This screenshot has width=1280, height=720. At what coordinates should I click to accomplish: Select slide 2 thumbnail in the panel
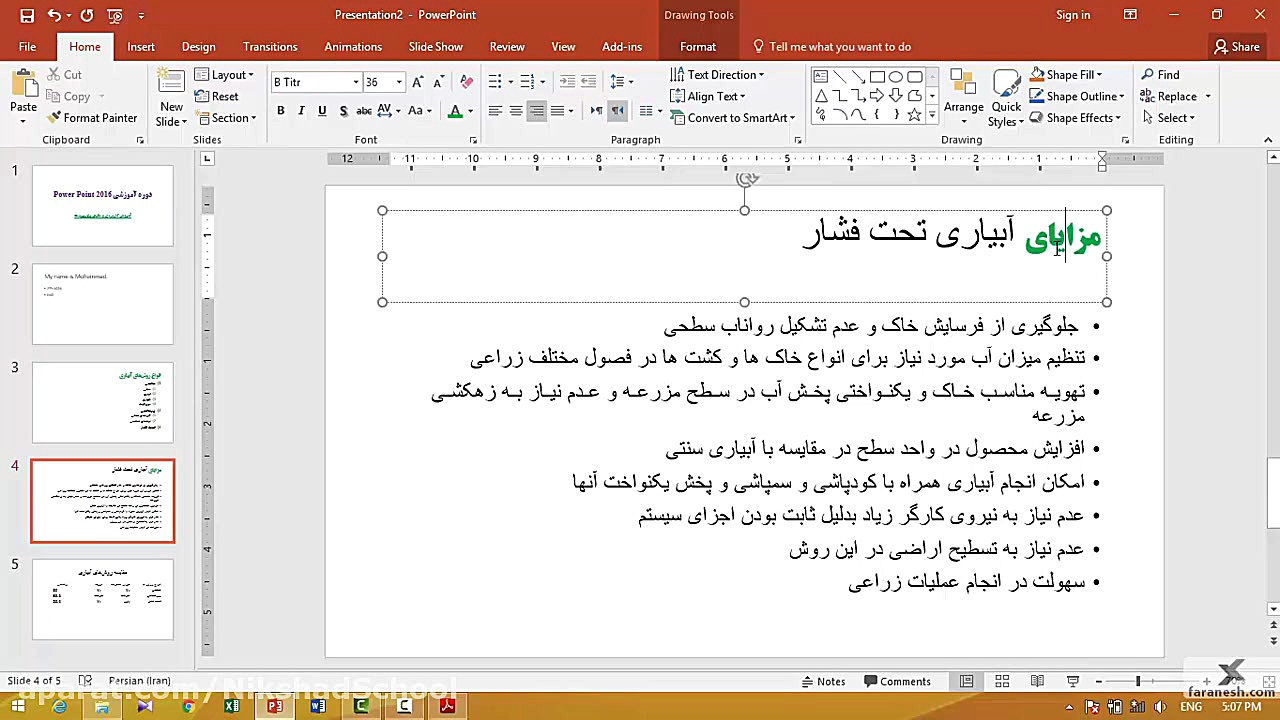(102, 304)
